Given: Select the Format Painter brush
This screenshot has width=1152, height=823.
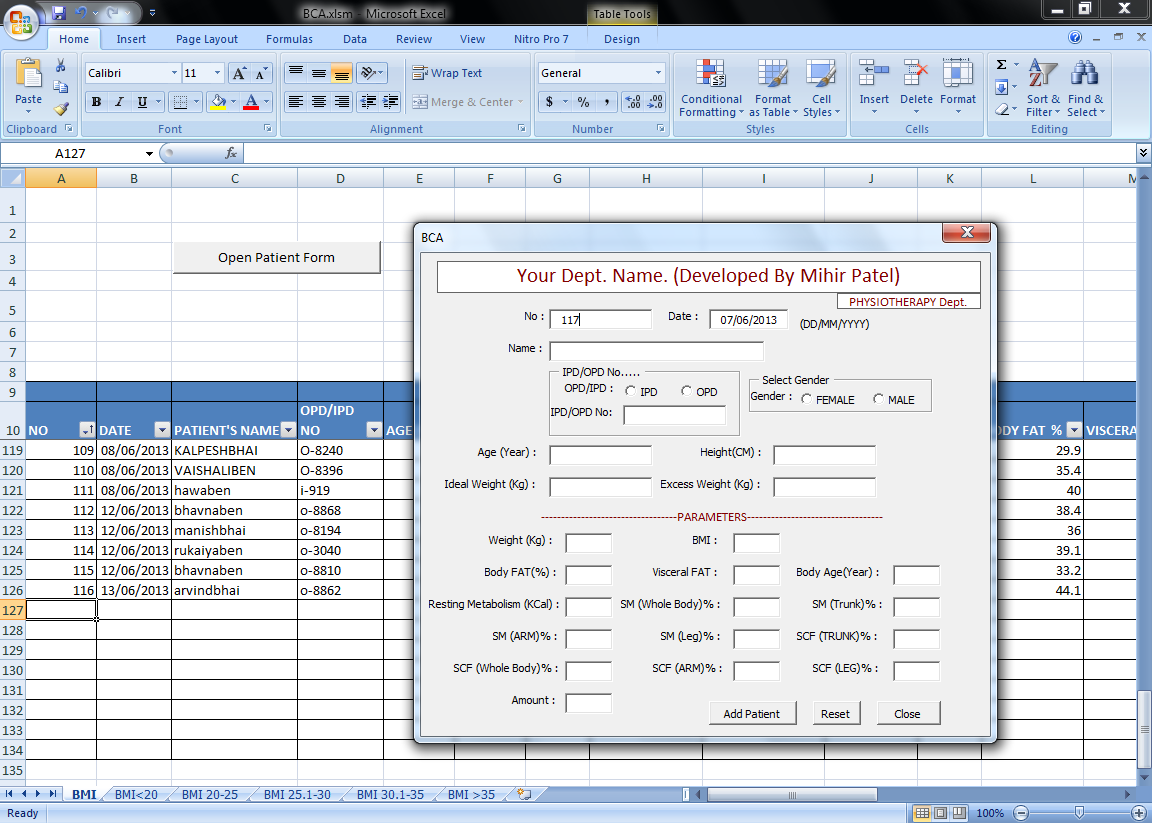Looking at the screenshot, I should click(61, 109).
